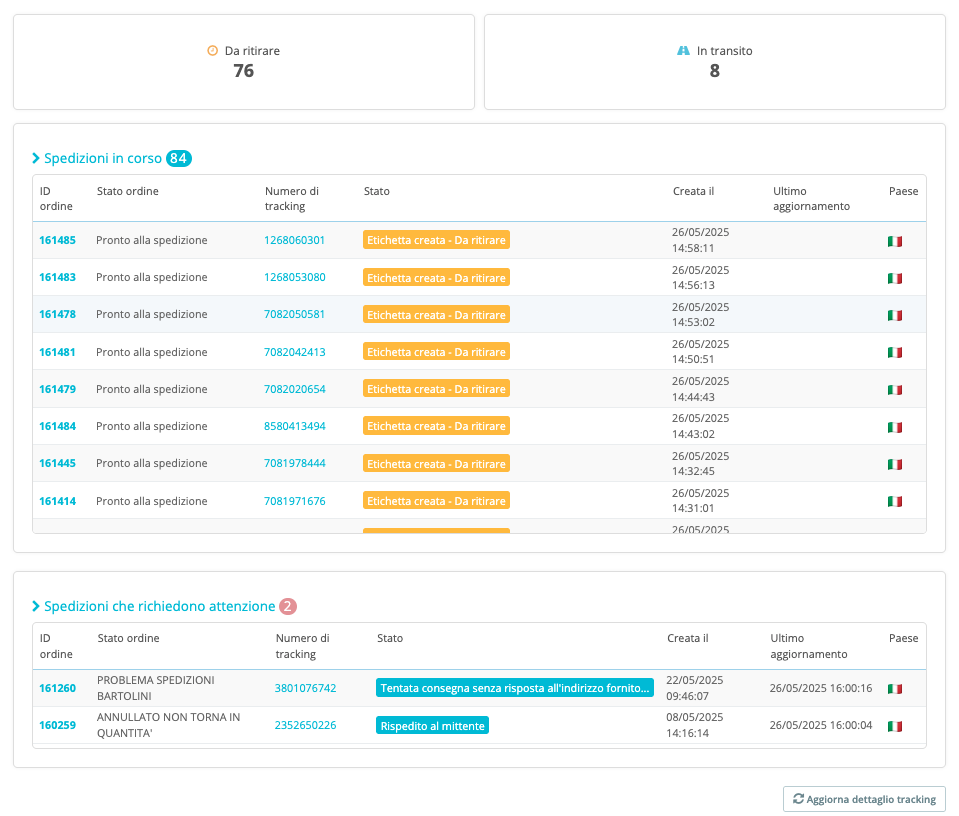Click the clock icon beside Da ritirare

pos(212,51)
